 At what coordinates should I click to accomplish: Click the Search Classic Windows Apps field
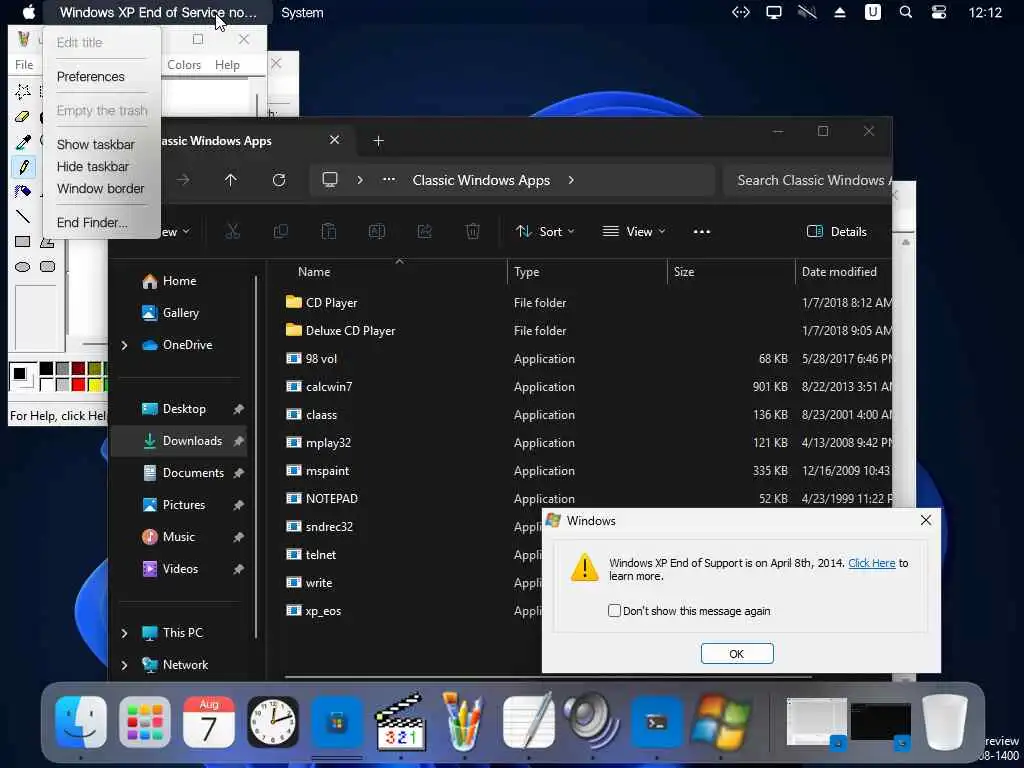point(808,180)
